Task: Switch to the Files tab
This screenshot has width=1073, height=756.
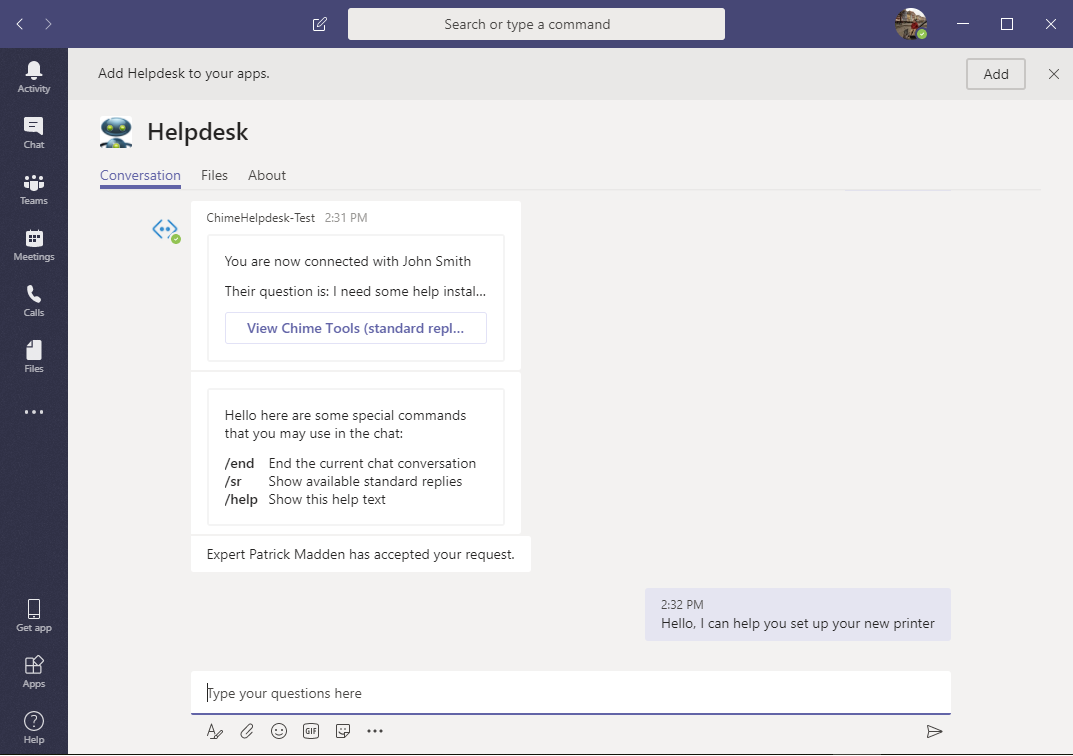Action: pyautogui.click(x=214, y=175)
